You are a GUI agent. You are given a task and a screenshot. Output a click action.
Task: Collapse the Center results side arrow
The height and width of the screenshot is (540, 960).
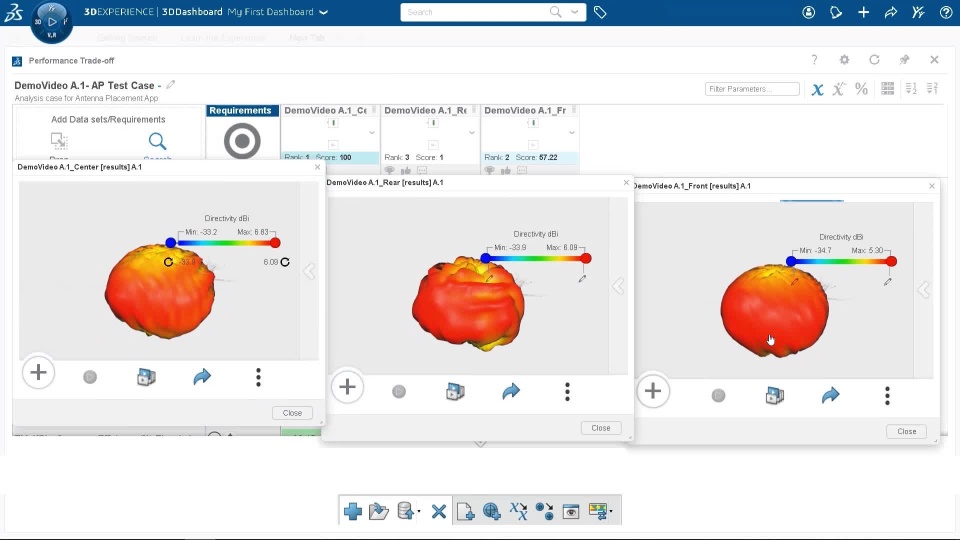tap(309, 271)
